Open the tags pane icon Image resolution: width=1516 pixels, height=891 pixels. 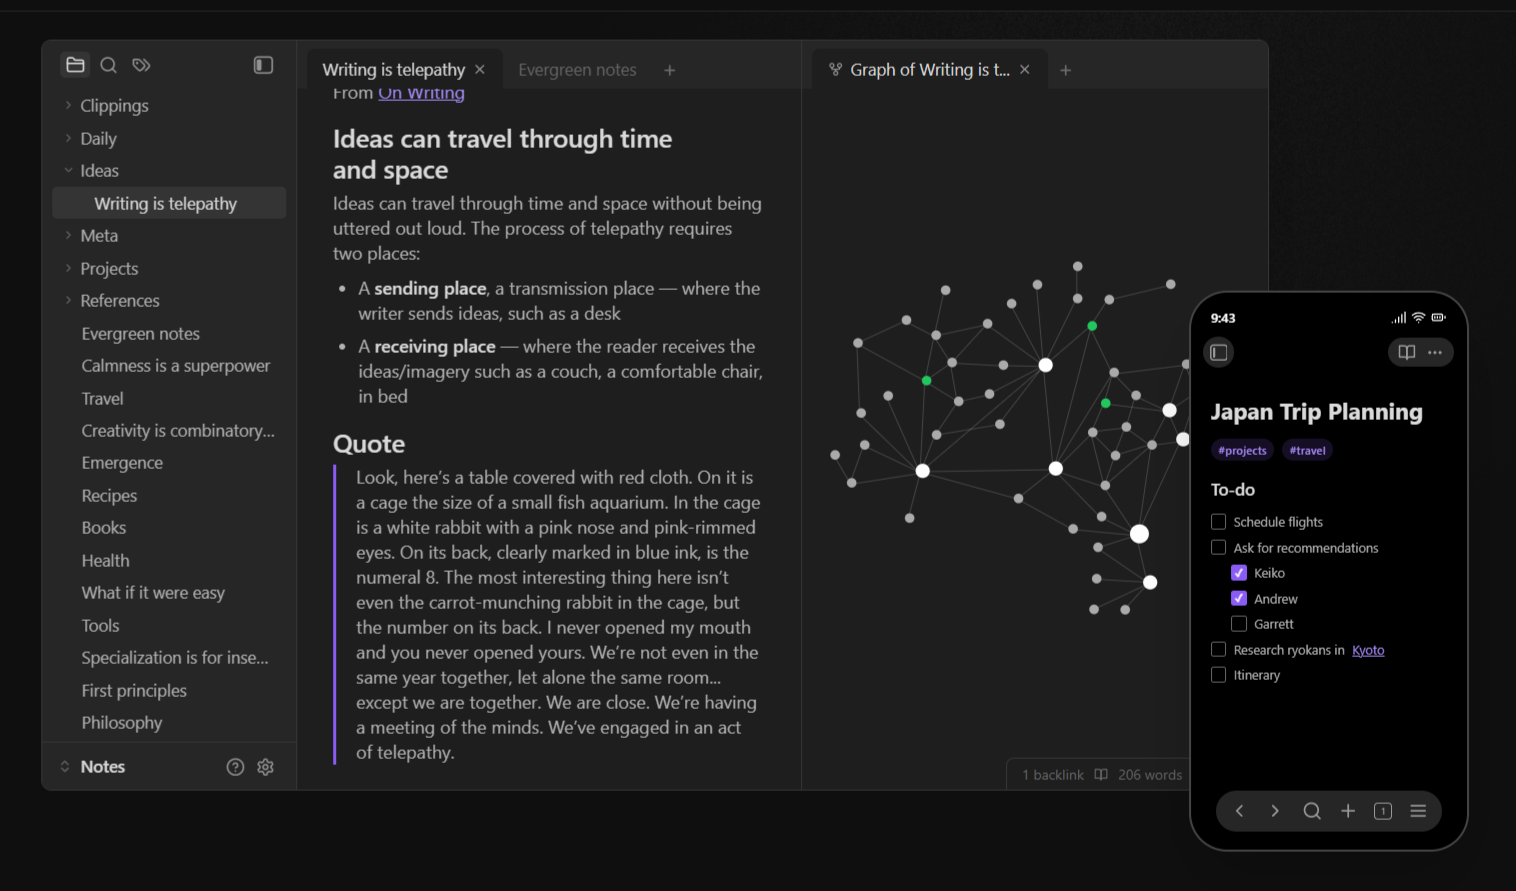(141, 65)
